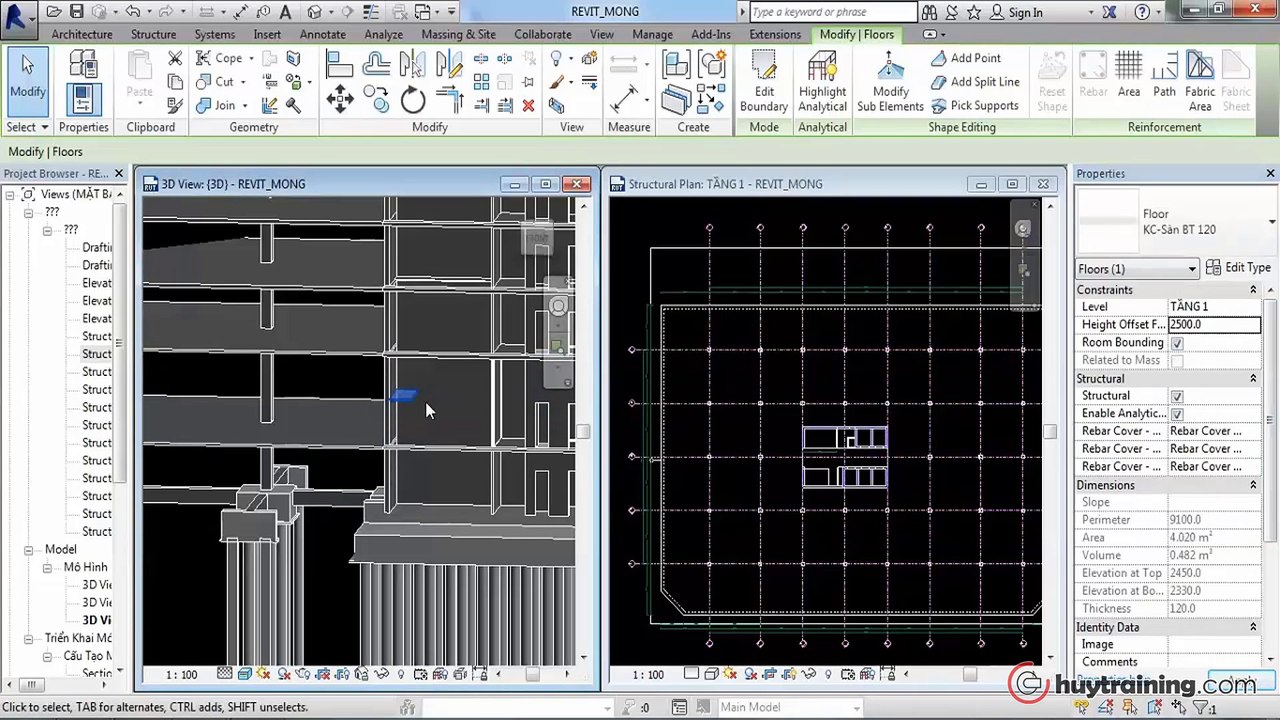The height and width of the screenshot is (720, 1280).
Task: Select the Align tool in Modify panel
Action: 339,64
